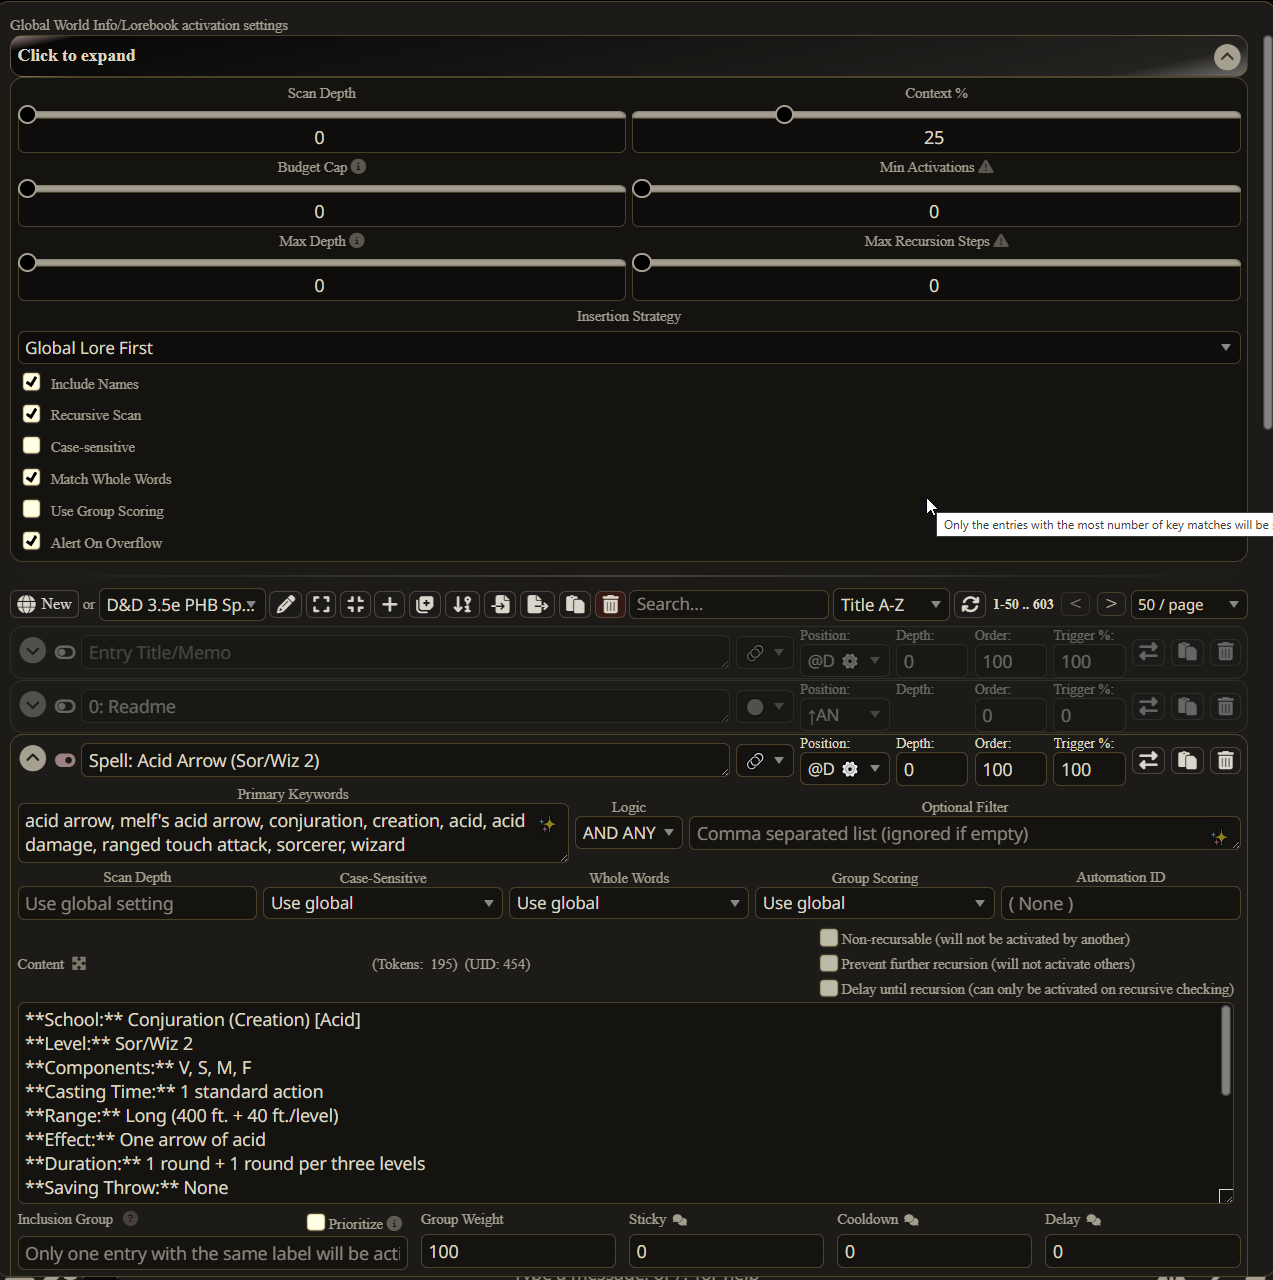Open the Acid Arrow Position @D dropdown
The height and width of the screenshot is (1280, 1273).
point(845,769)
